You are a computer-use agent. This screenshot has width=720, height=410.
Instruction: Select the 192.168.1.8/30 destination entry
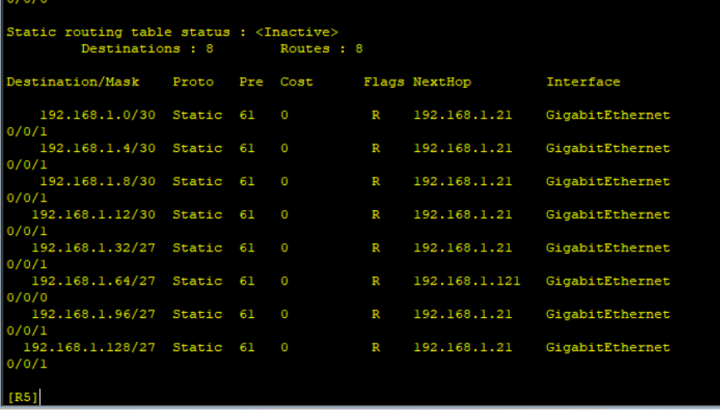(97, 181)
